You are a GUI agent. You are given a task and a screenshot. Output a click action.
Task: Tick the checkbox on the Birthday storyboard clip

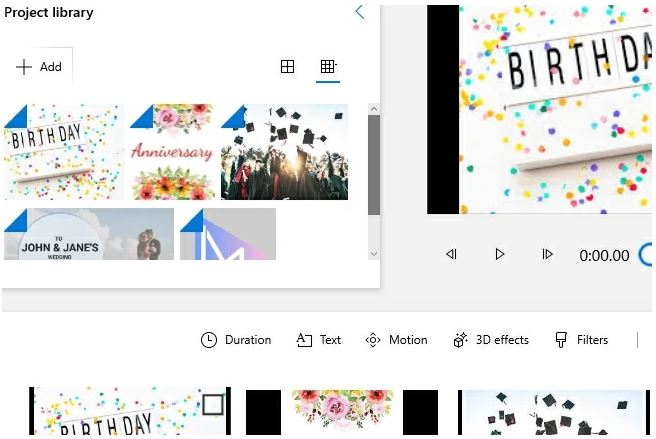(213, 405)
